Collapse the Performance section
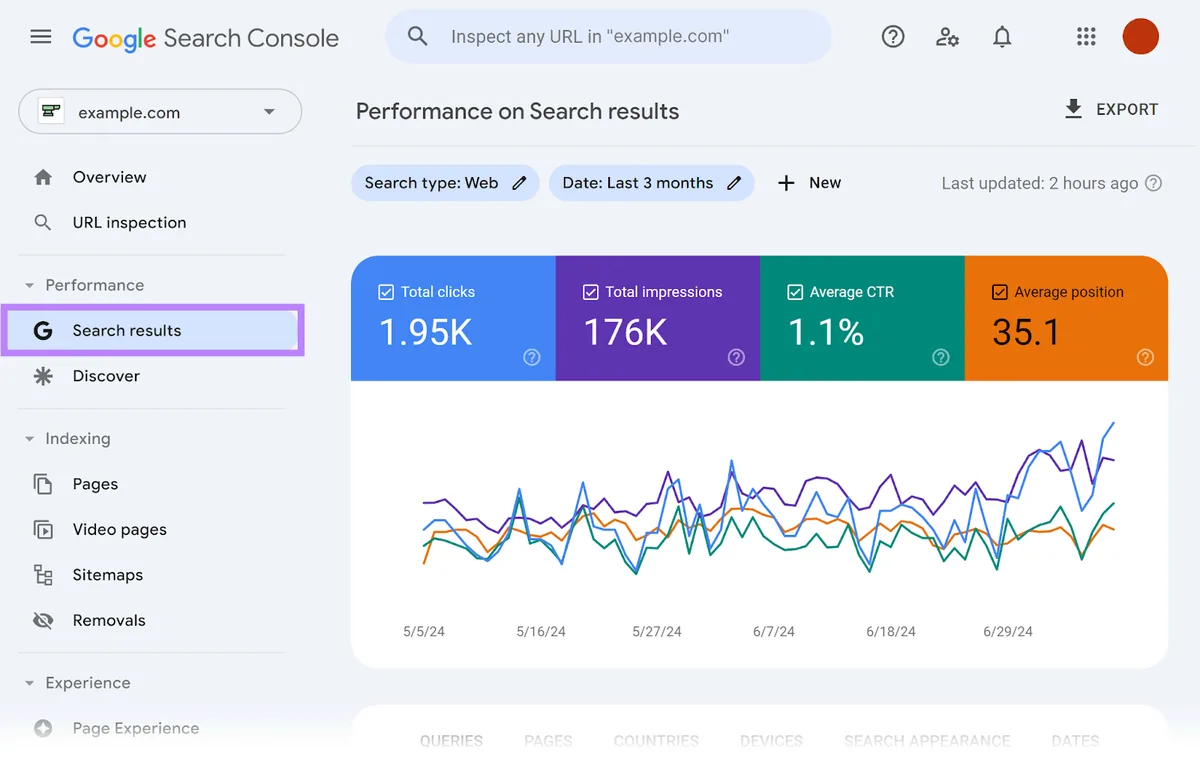1200x757 pixels. (29, 285)
